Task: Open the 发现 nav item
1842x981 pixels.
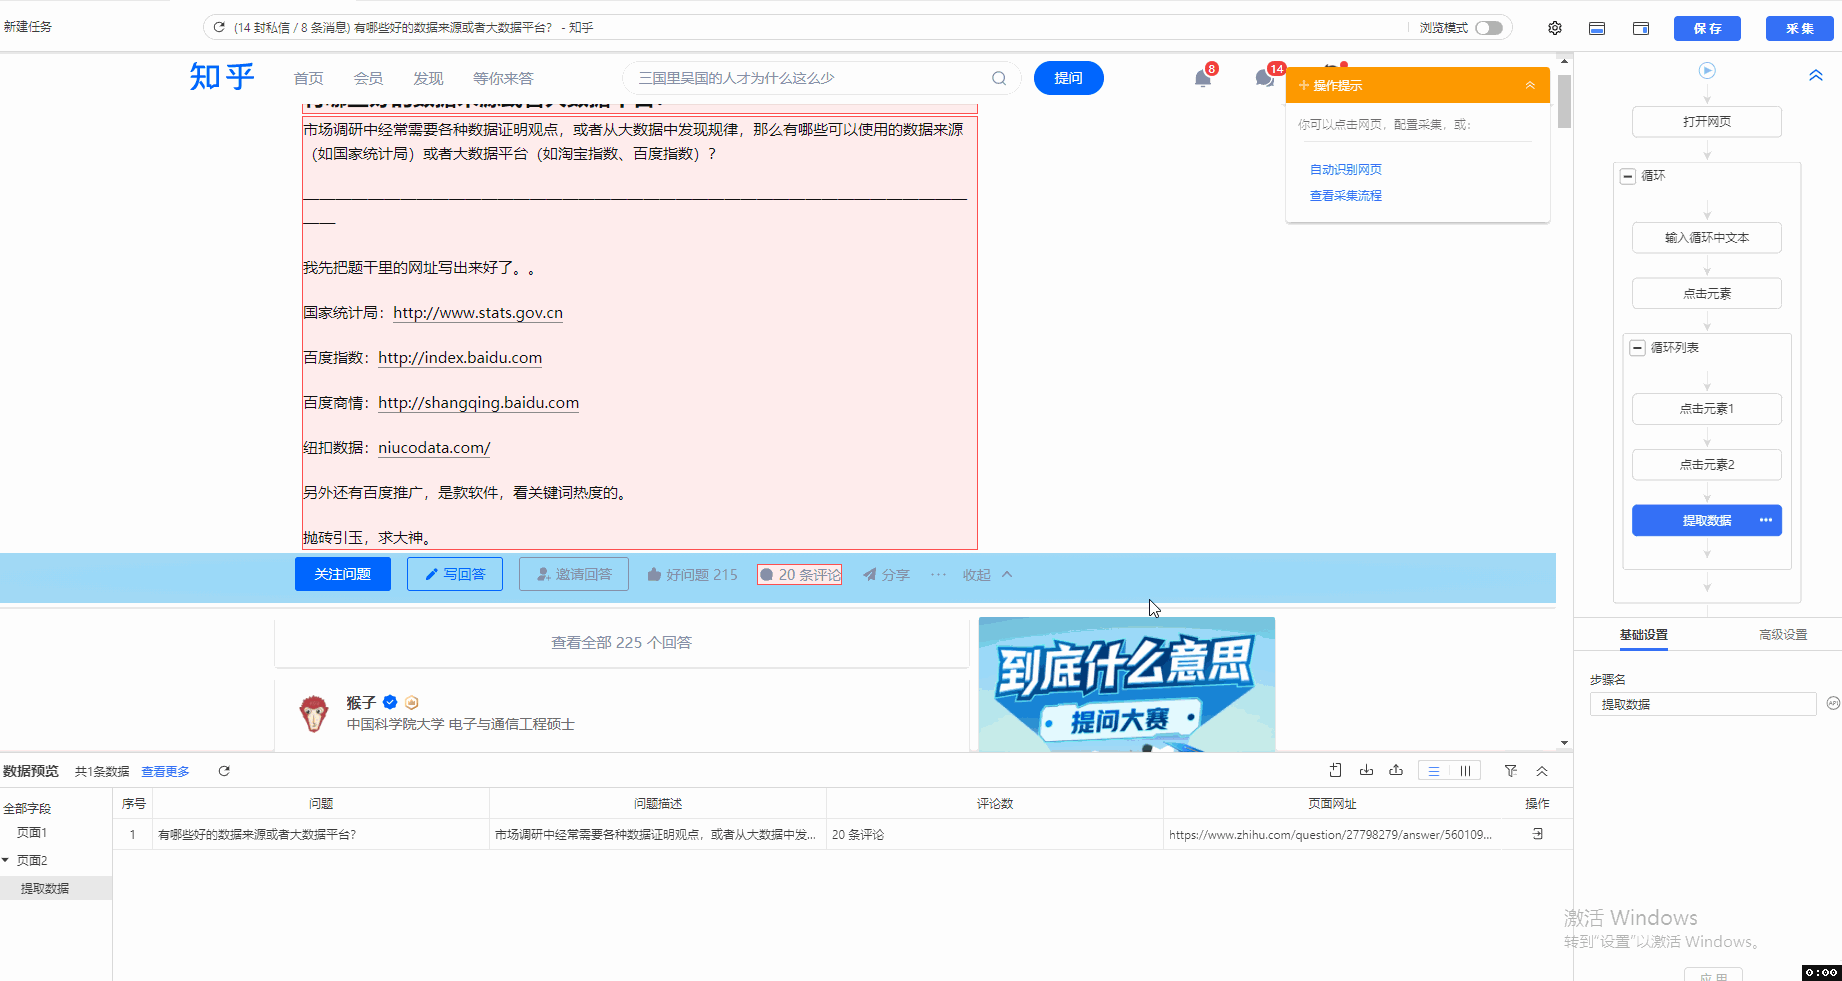Action: click(x=428, y=78)
